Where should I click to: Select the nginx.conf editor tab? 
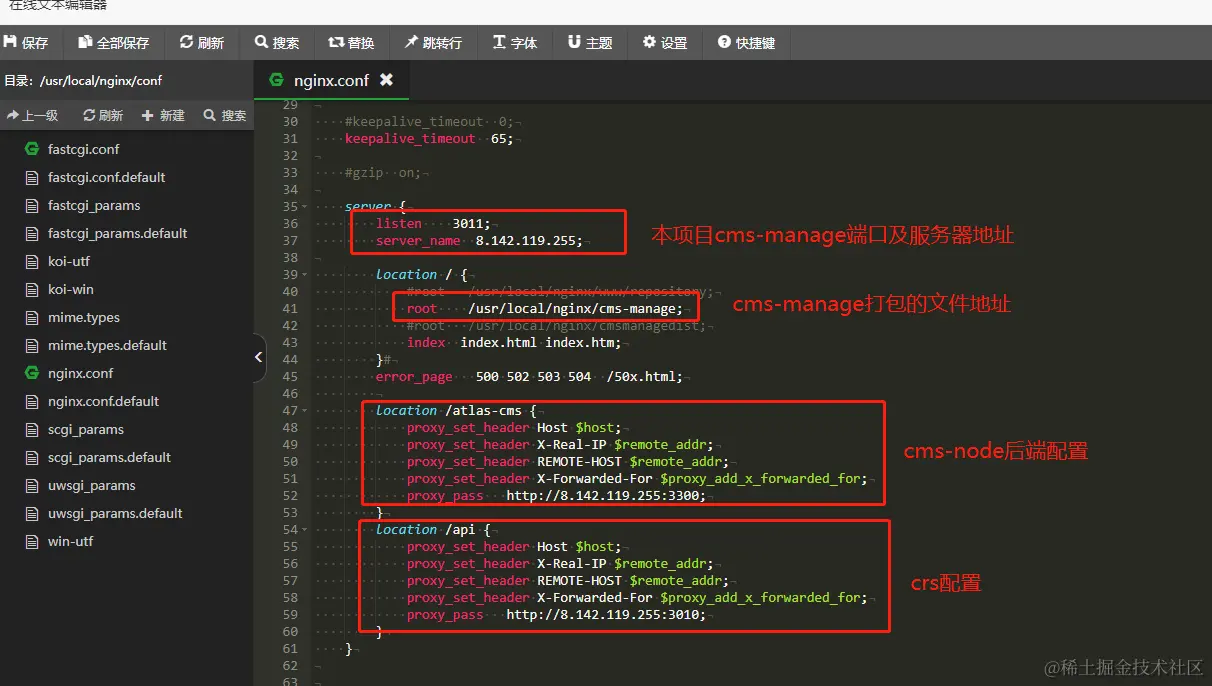point(331,80)
